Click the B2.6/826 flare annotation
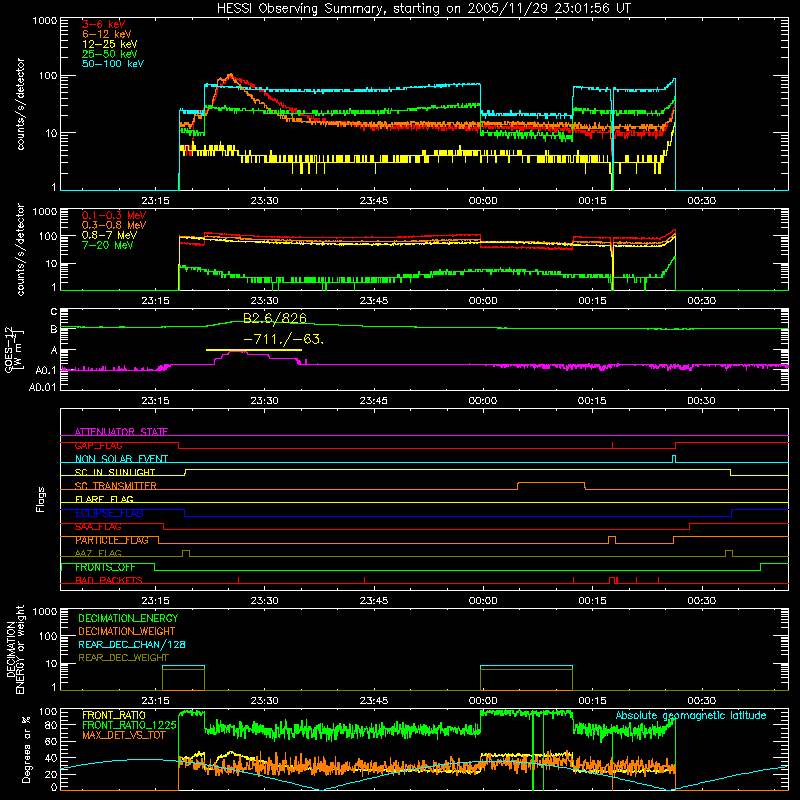 [x=275, y=318]
